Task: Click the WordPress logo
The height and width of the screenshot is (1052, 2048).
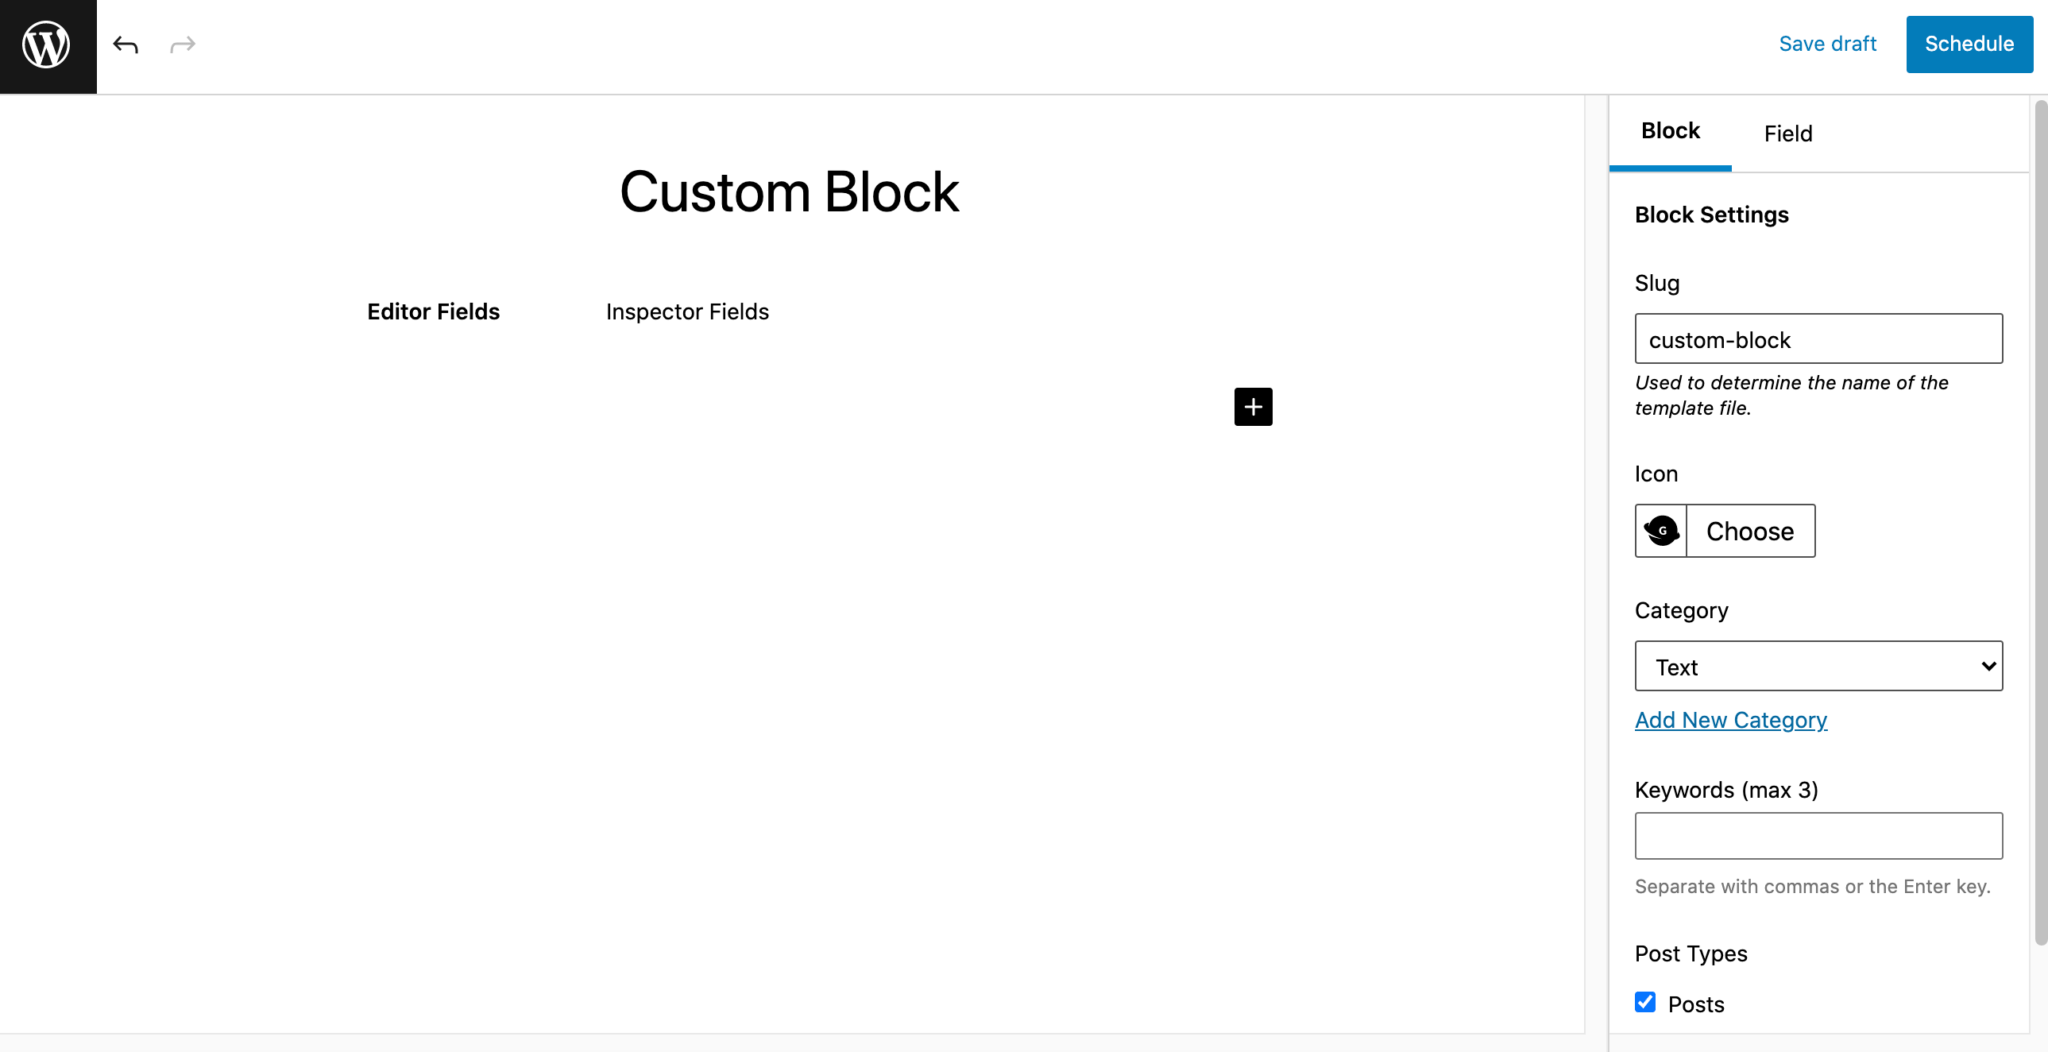Action: click(46, 44)
